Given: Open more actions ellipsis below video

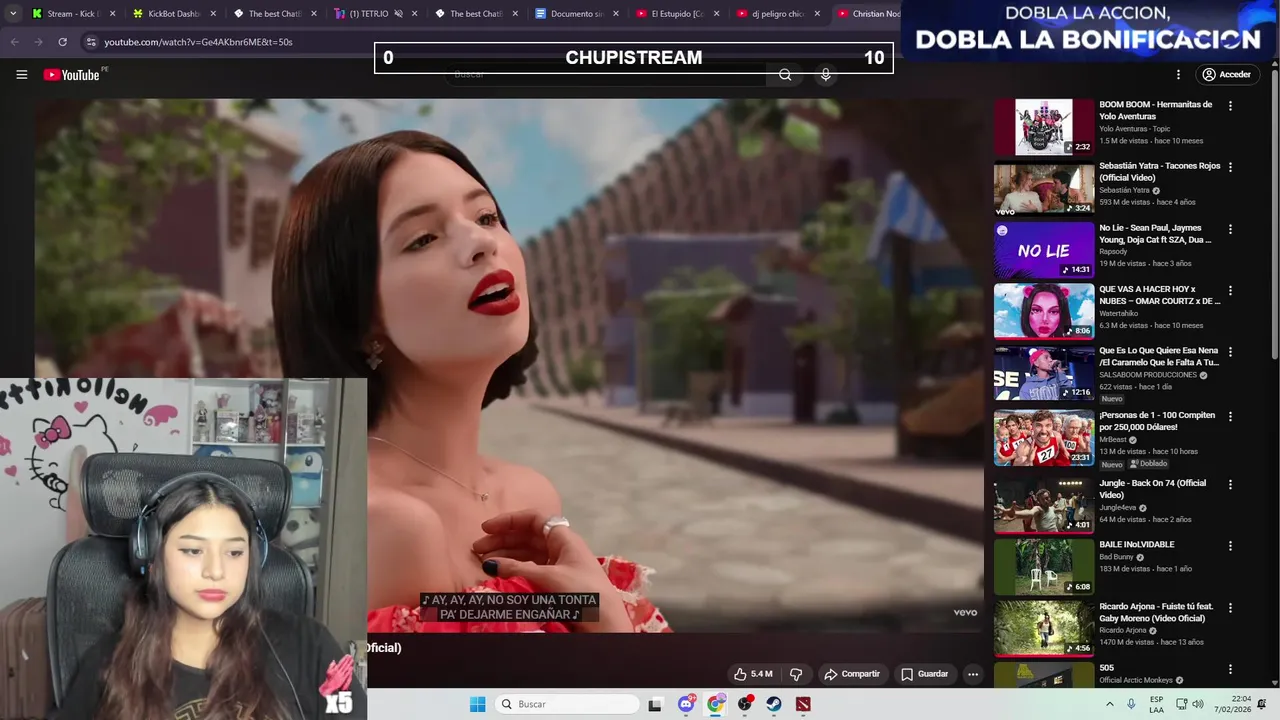Looking at the screenshot, I should click(x=973, y=674).
